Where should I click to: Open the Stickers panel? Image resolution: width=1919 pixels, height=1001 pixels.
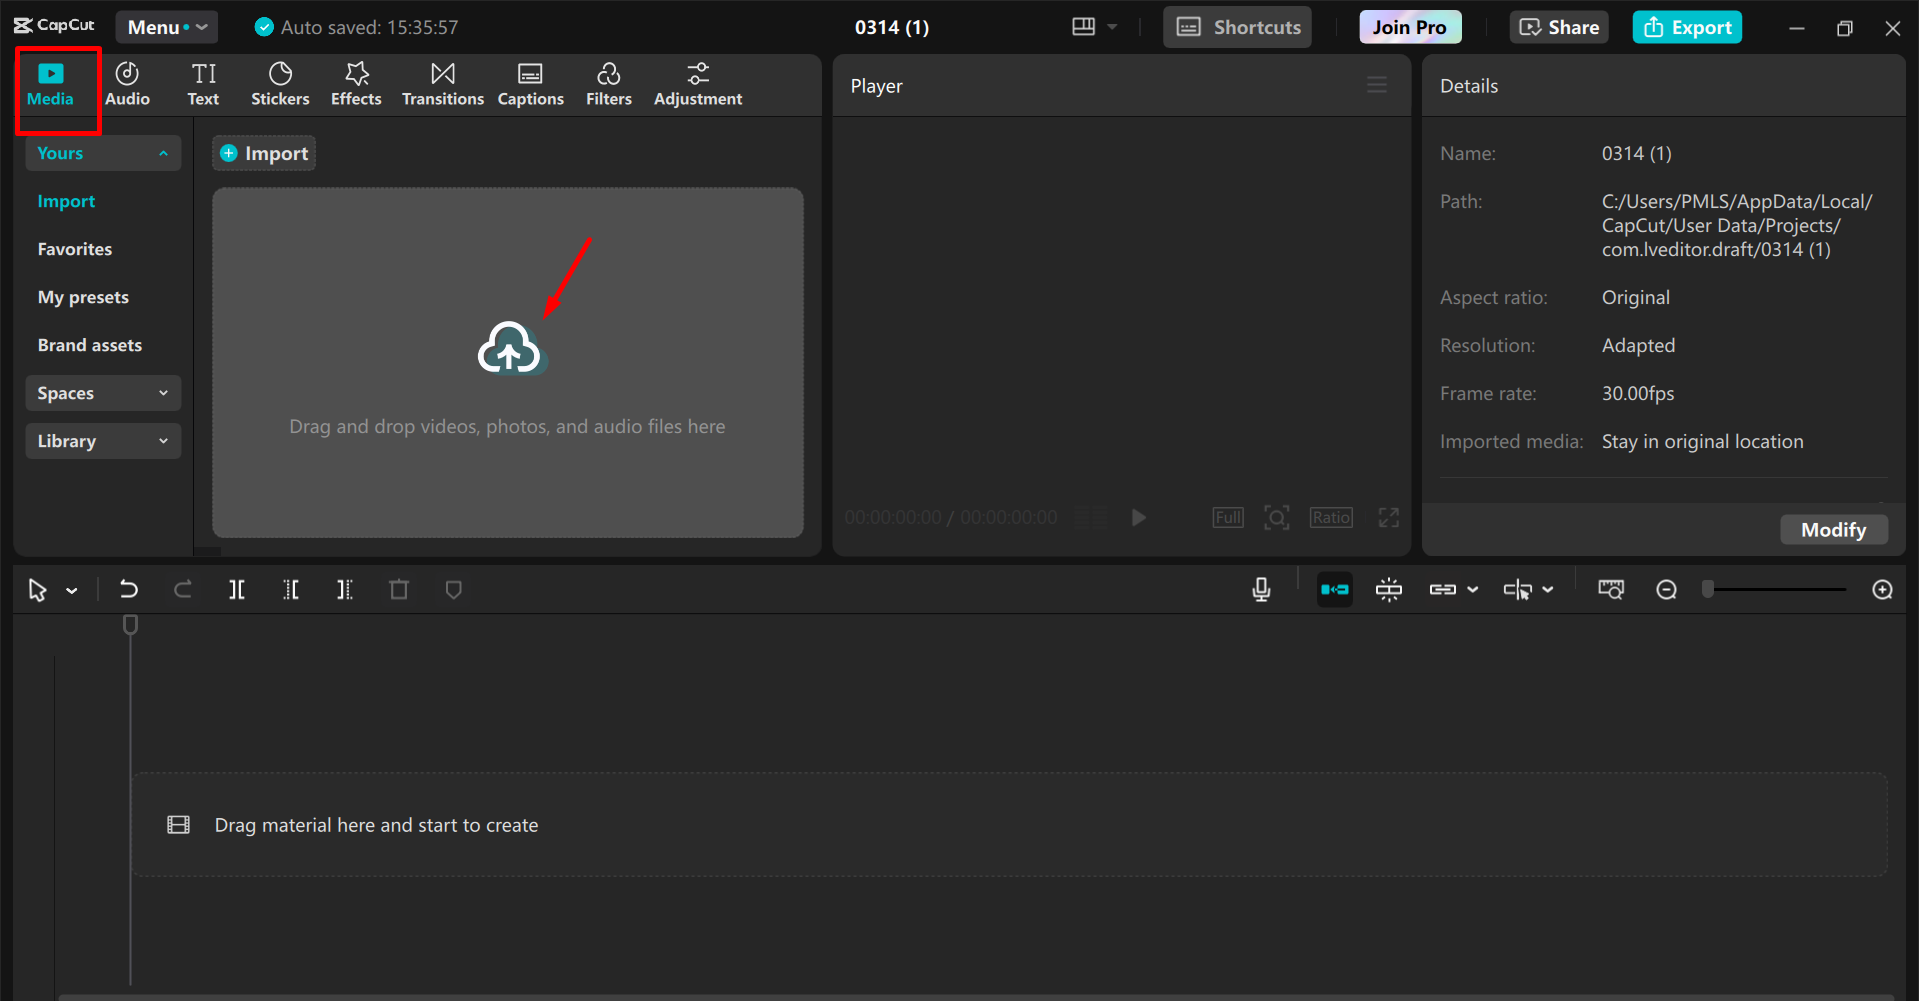tap(280, 83)
